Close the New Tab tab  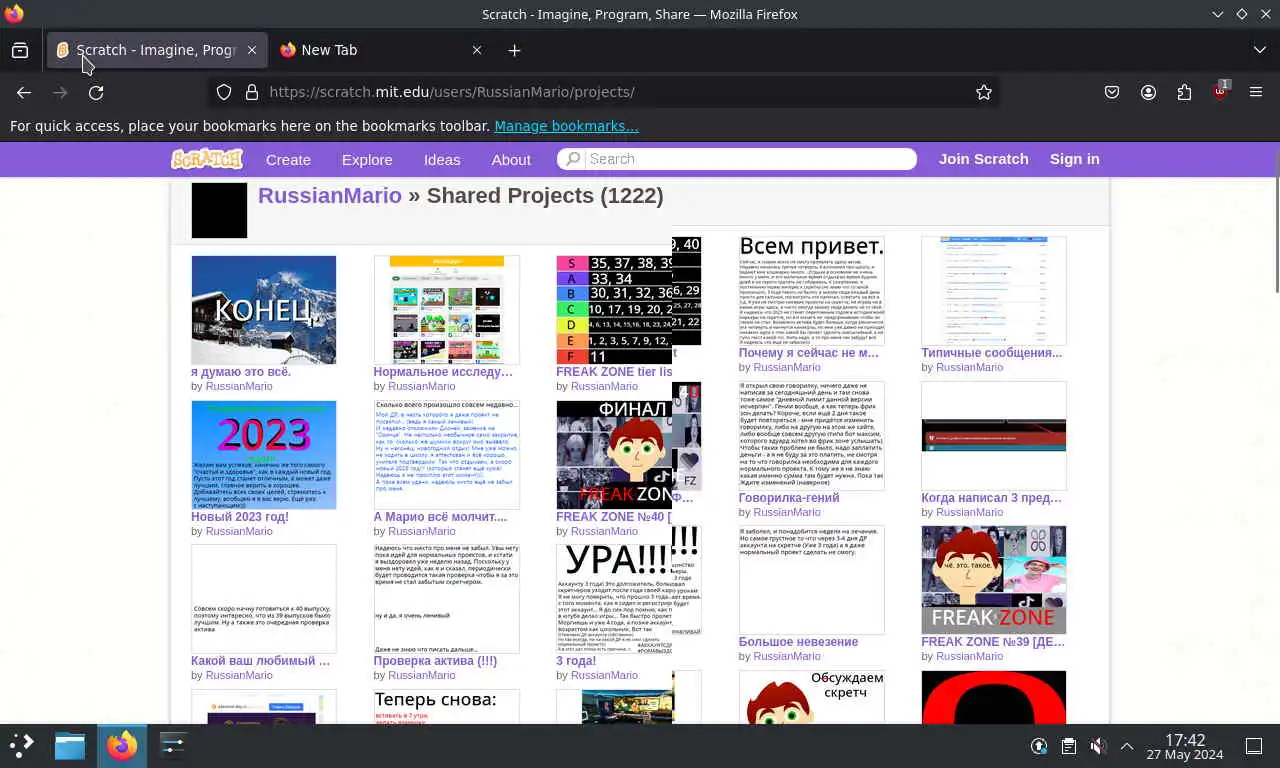[x=477, y=50]
